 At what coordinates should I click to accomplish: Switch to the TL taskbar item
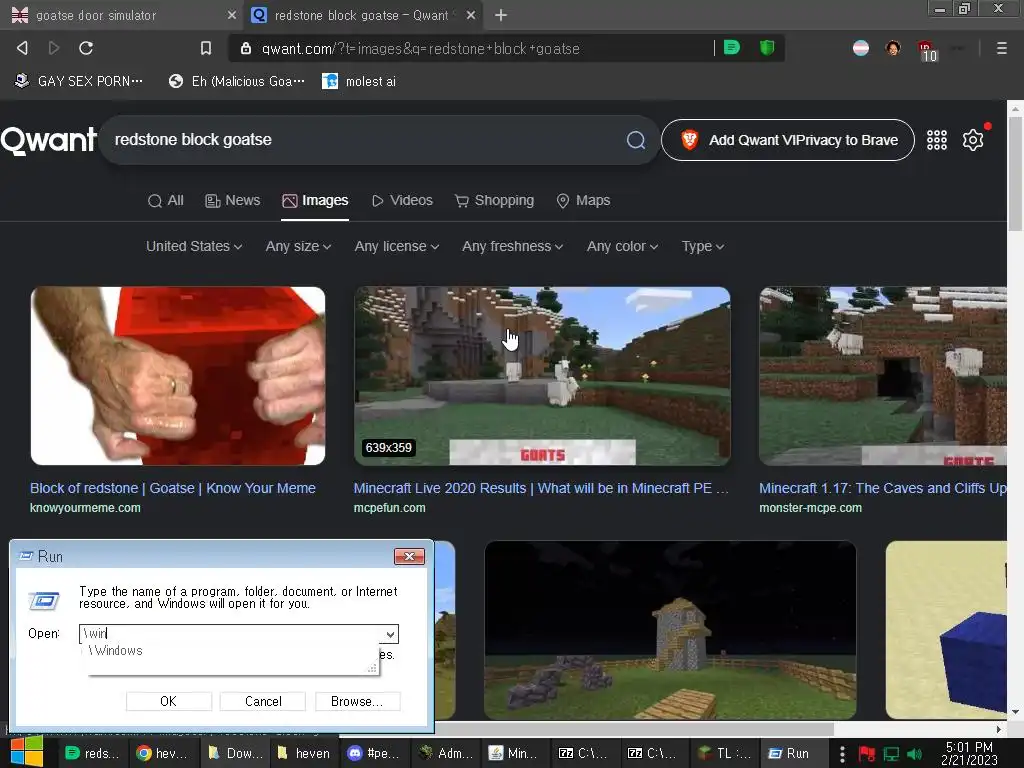click(x=724, y=753)
